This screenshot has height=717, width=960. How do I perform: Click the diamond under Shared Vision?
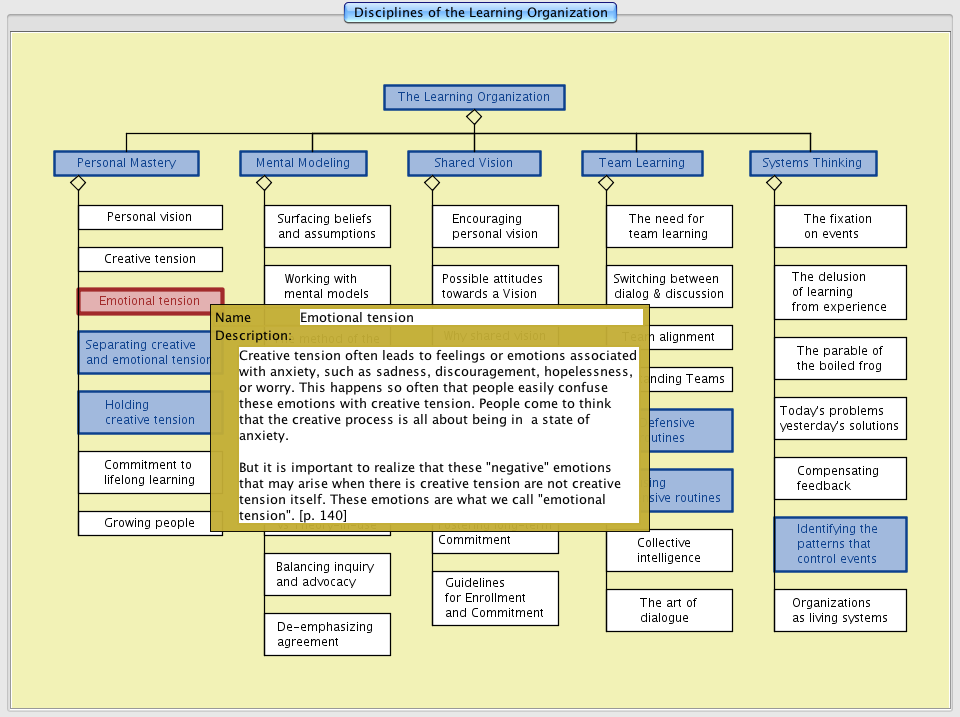pos(432,183)
